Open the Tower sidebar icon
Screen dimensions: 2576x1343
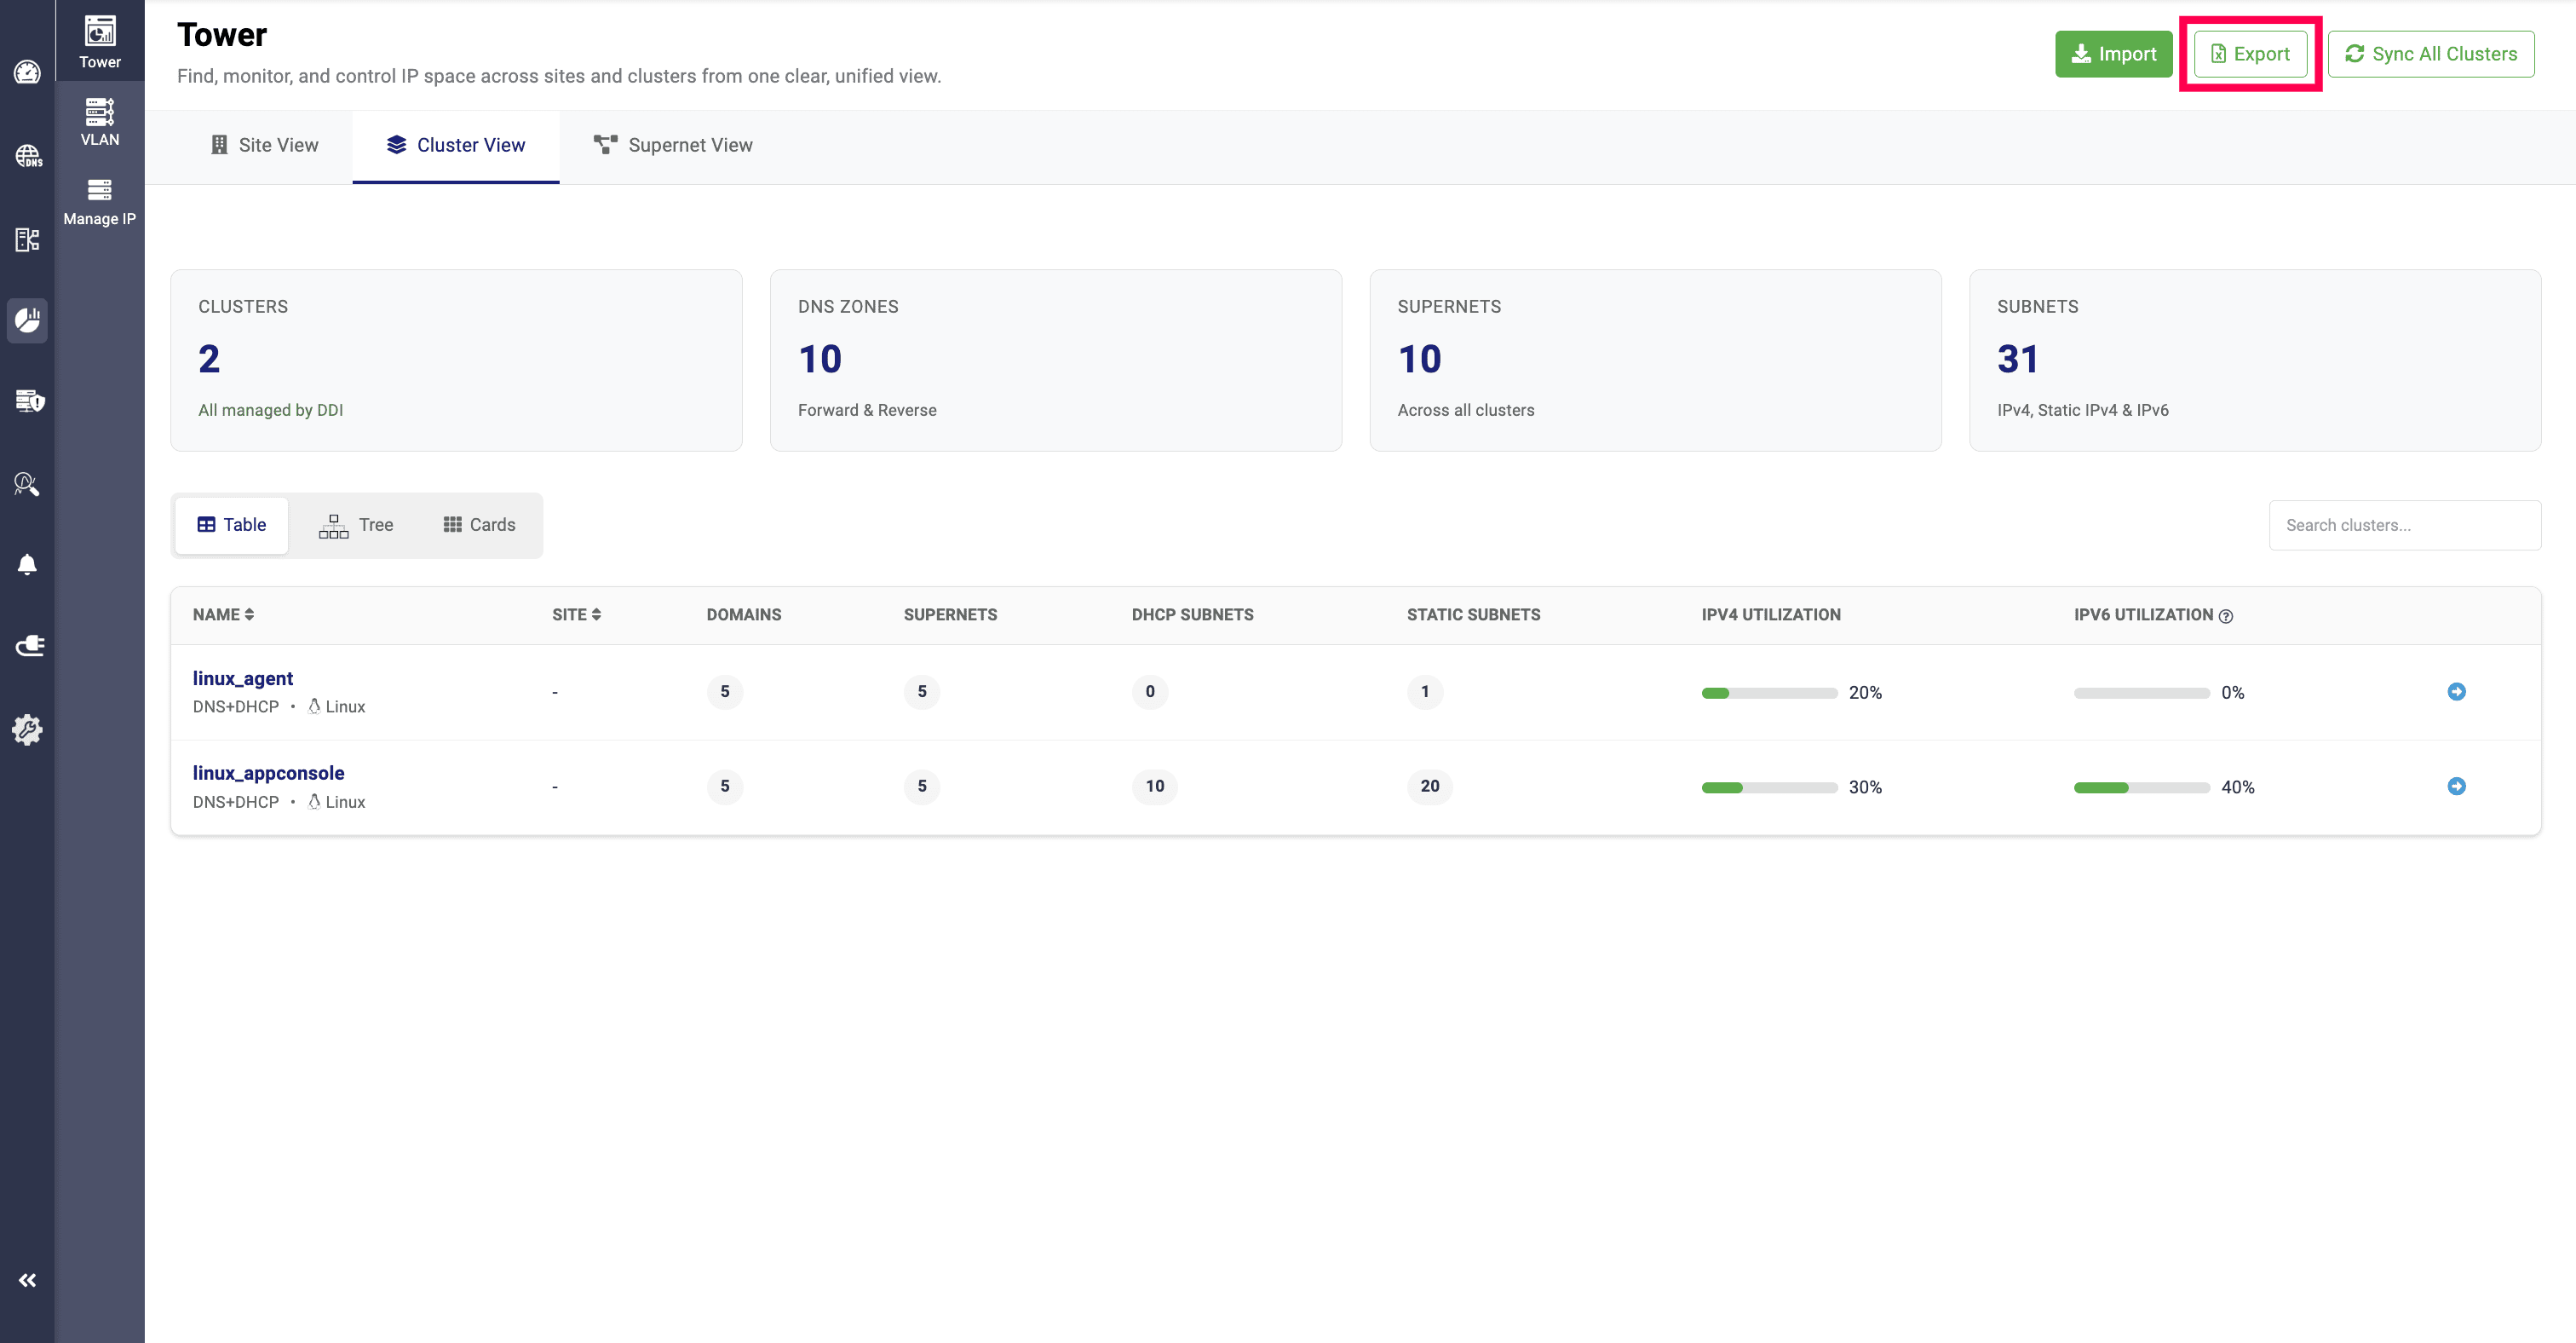pos(99,42)
